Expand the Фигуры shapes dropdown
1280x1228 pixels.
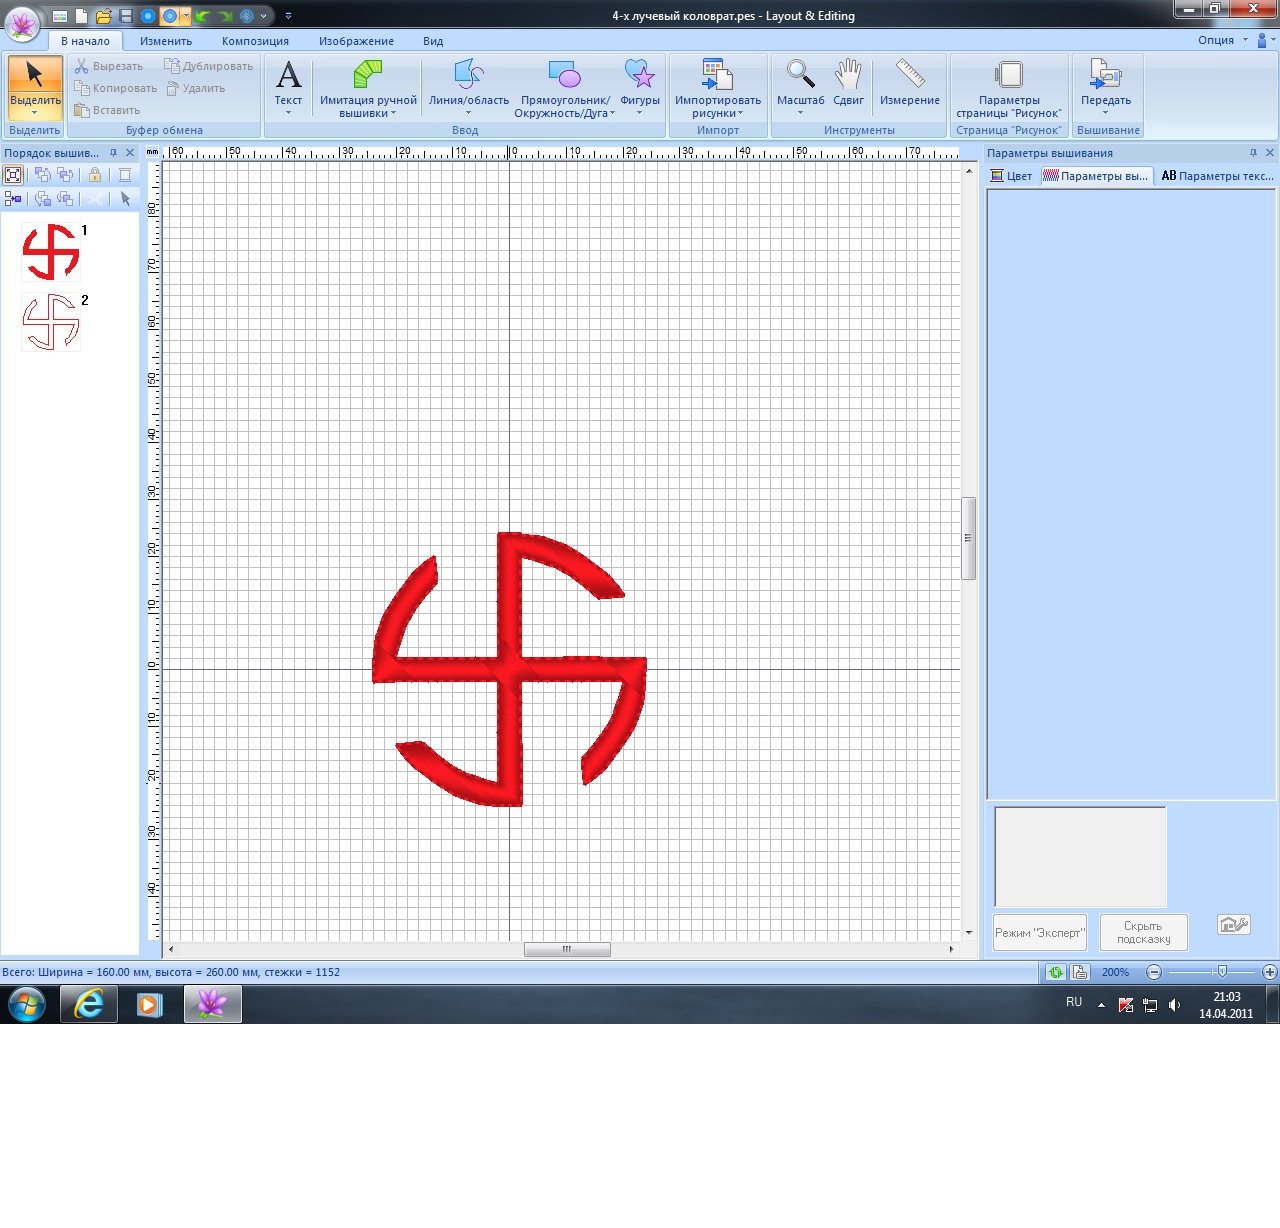[x=639, y=112]
